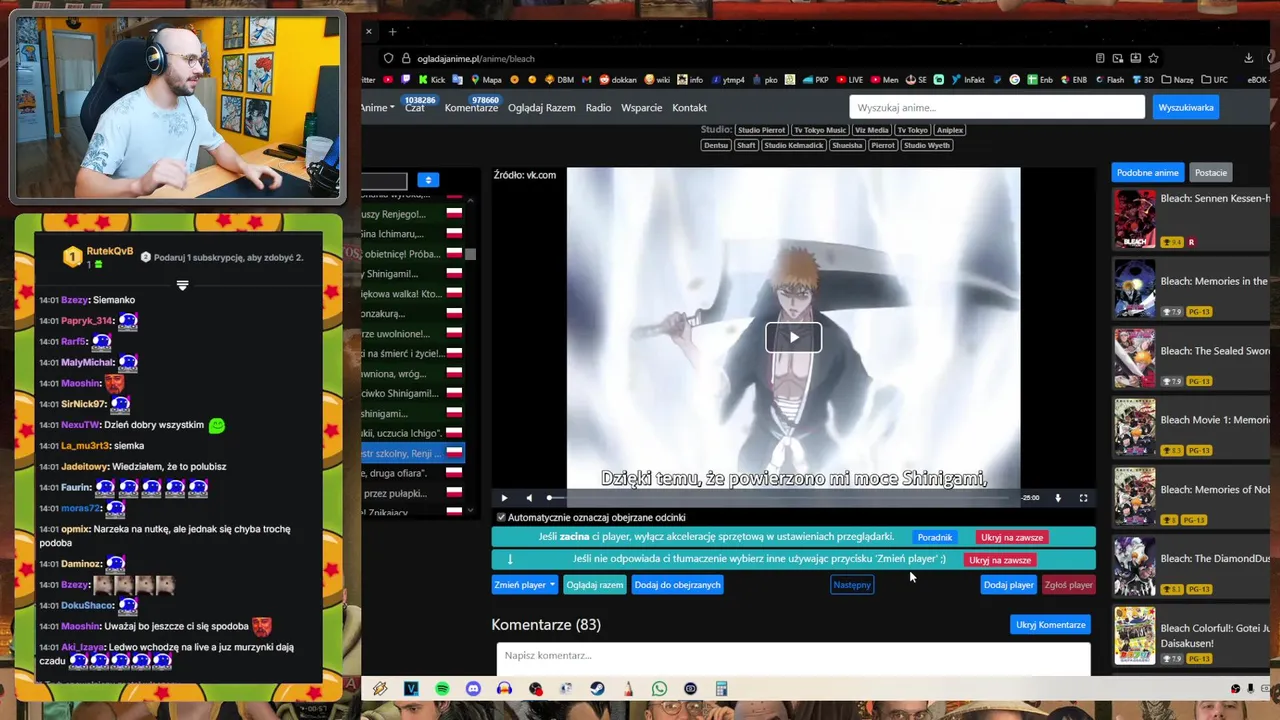Click the 'Dodaj player' button

click(1009, 585)
